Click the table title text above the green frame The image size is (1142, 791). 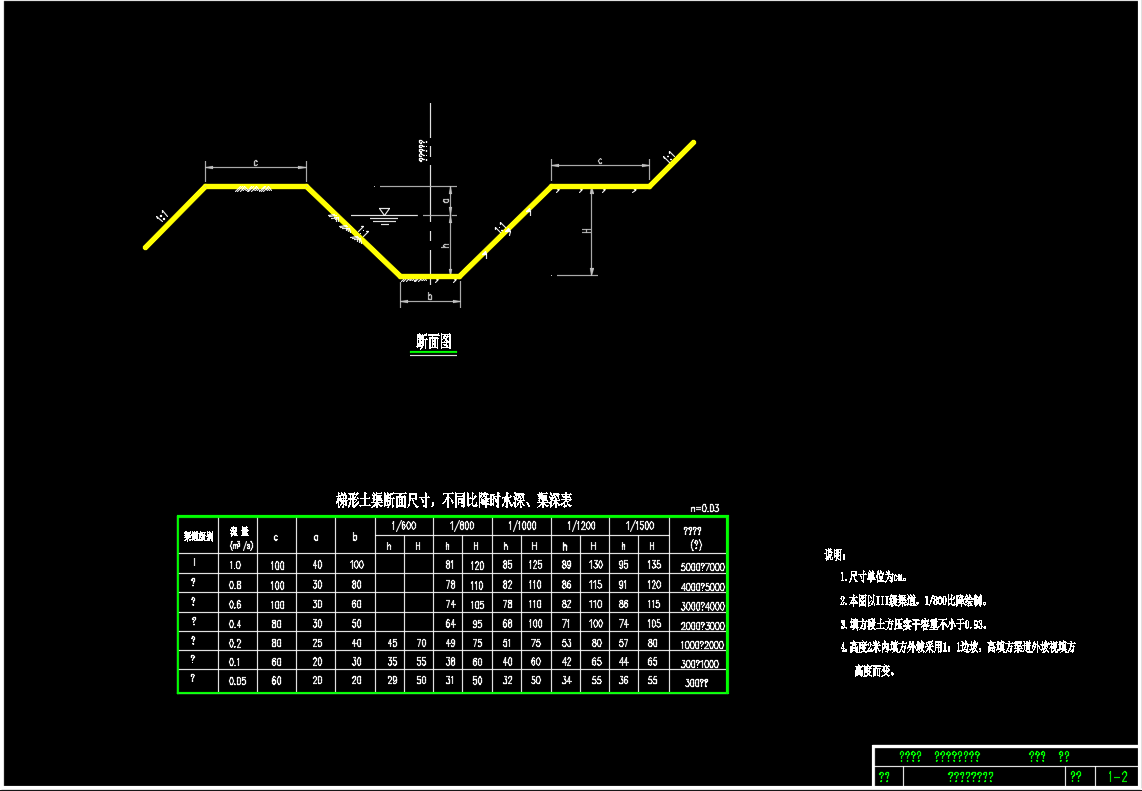453,499
